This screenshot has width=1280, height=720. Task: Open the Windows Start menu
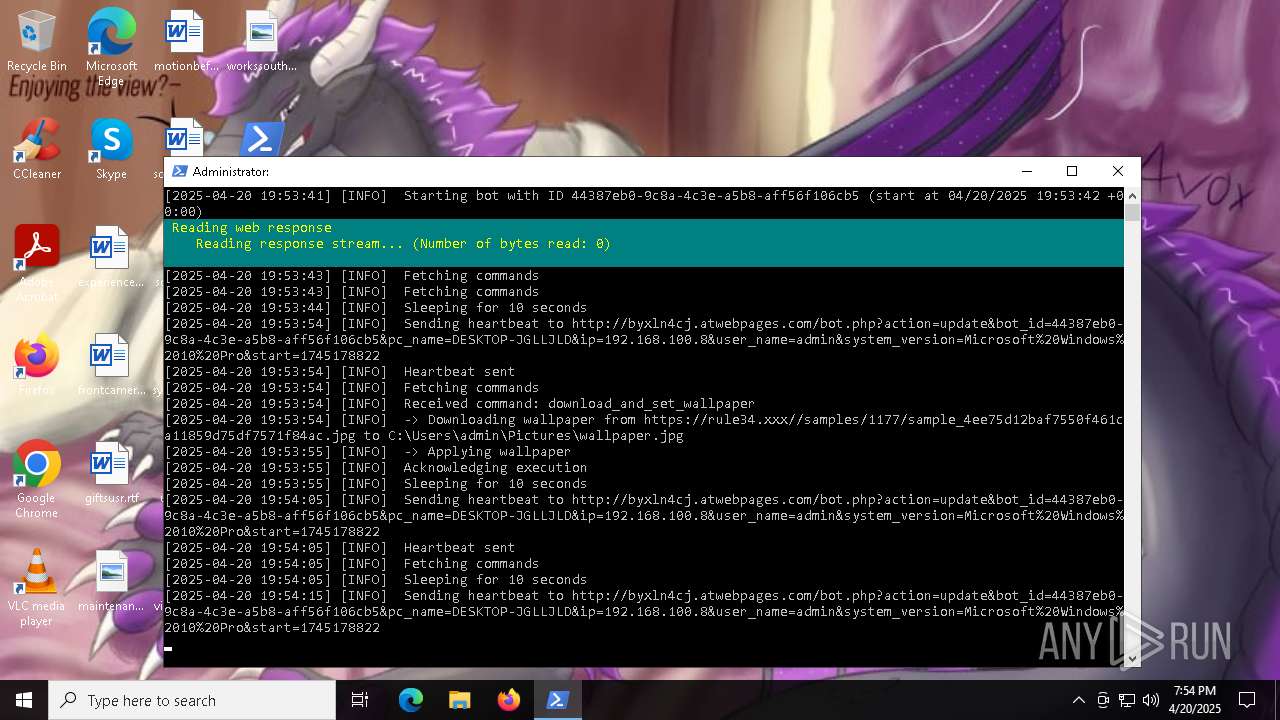[24, 700]
